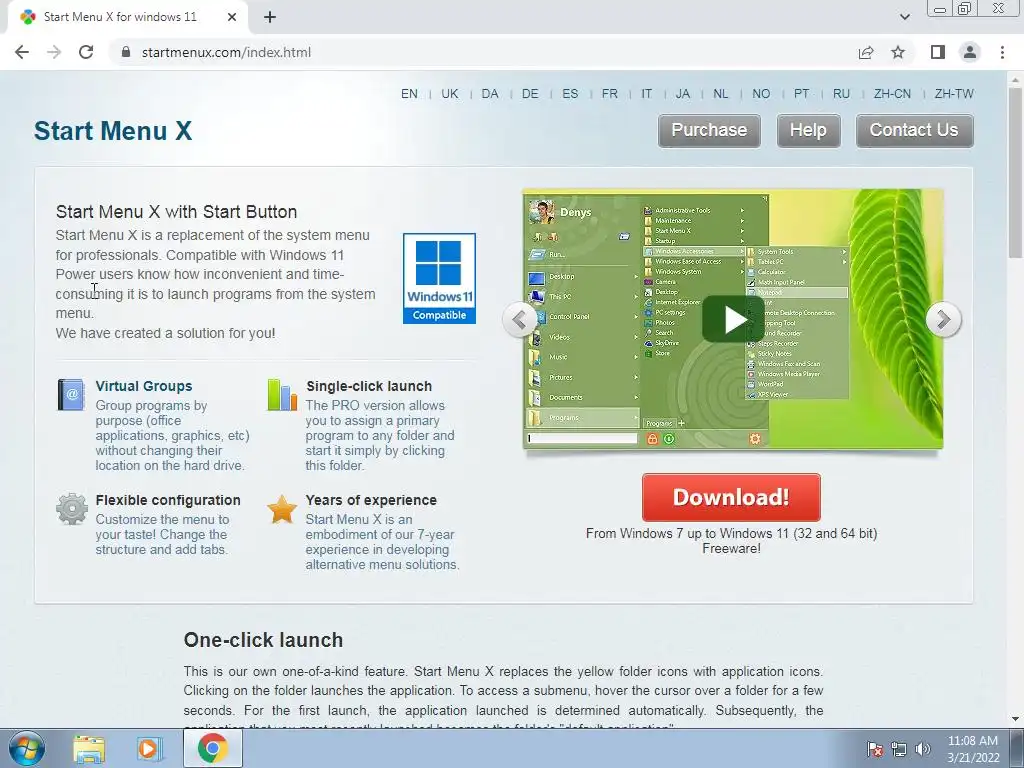1024x768 pixels.
Task: Show next slide in the carousel
Action: [943, 319]
